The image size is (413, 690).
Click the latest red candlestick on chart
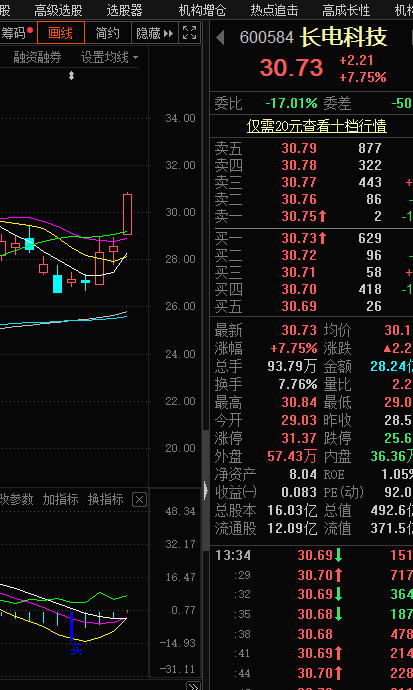(128, 214)
